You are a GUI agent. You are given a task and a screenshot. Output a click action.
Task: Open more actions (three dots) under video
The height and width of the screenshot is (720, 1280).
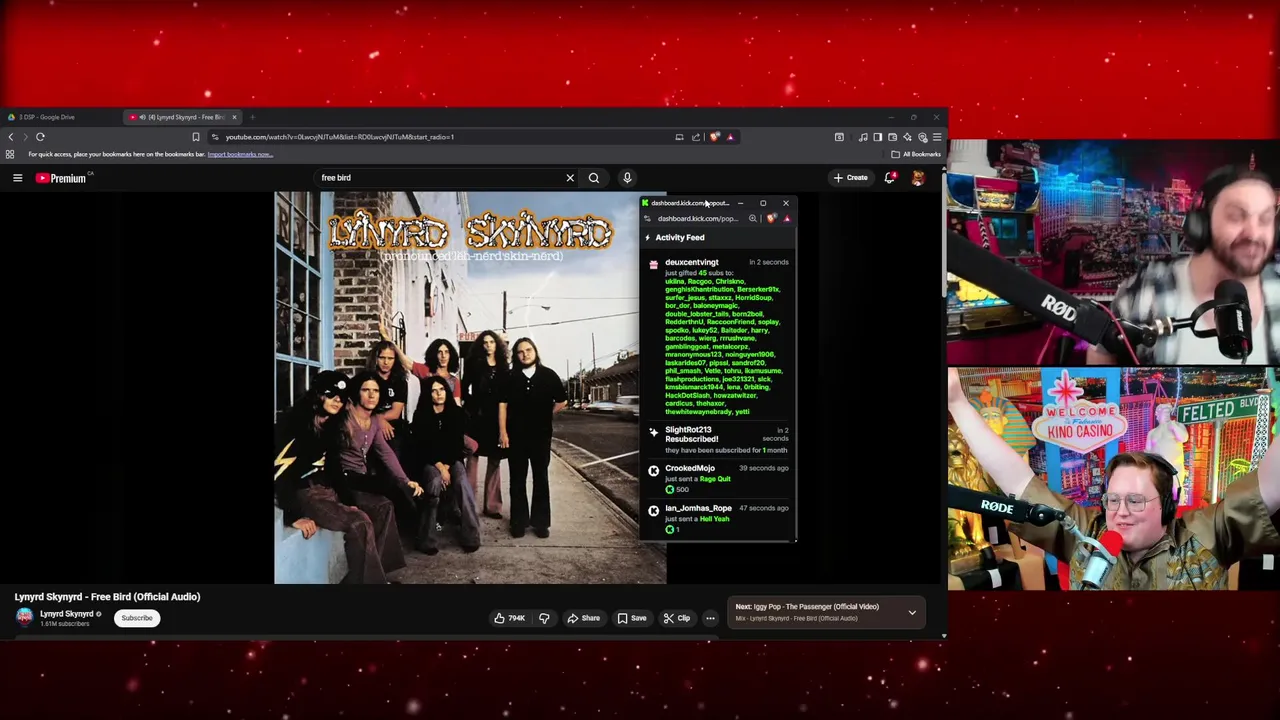[x=710, y=618]
